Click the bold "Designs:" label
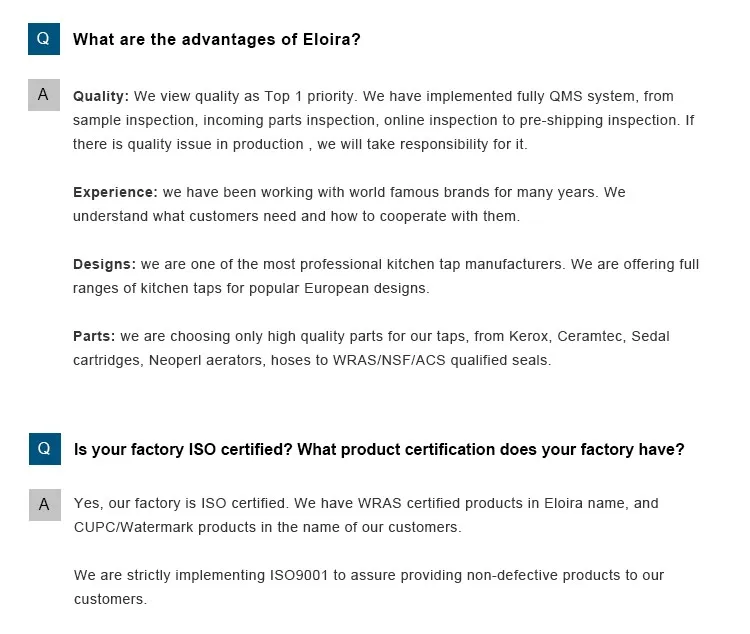Screen dimensions: 750x634 click(104, 265)
